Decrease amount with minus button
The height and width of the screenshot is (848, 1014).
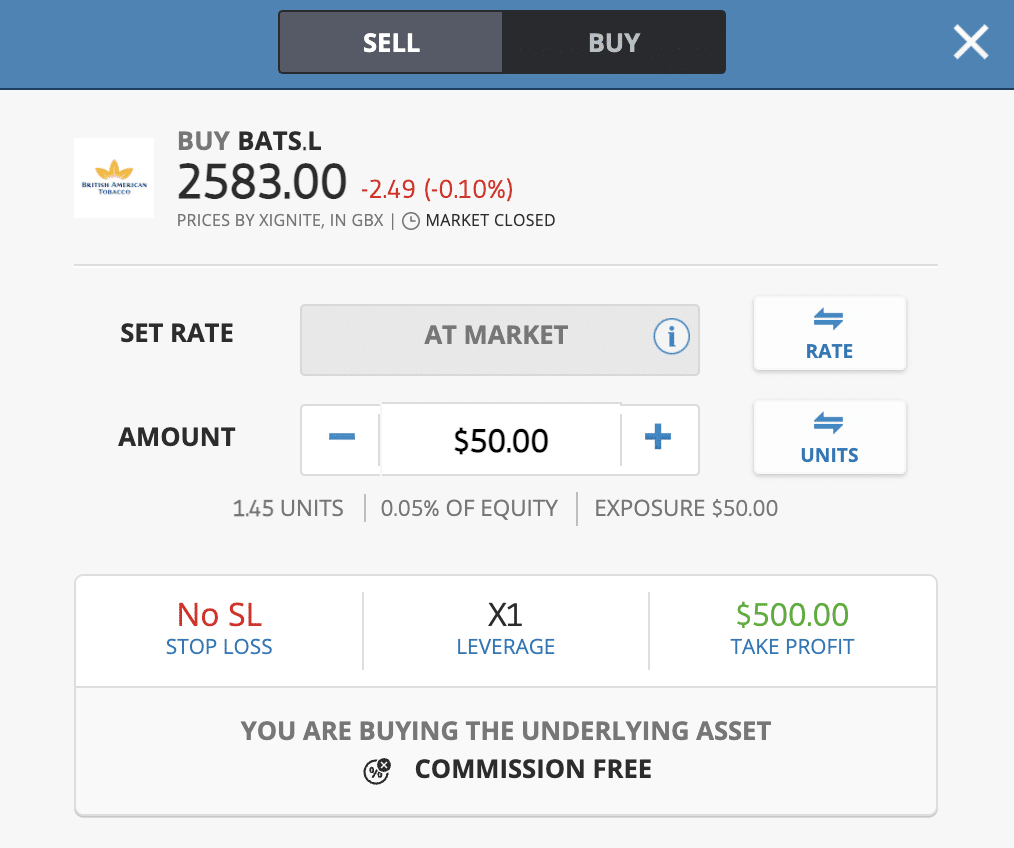coord(341,437)
